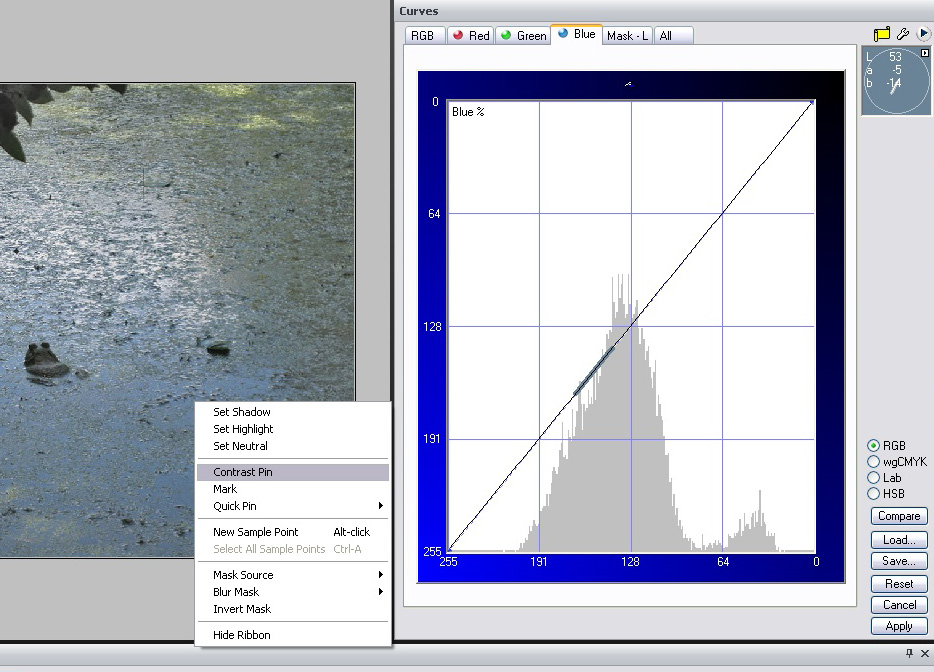Choose Set Neutral from the context menu

(292, 446)
